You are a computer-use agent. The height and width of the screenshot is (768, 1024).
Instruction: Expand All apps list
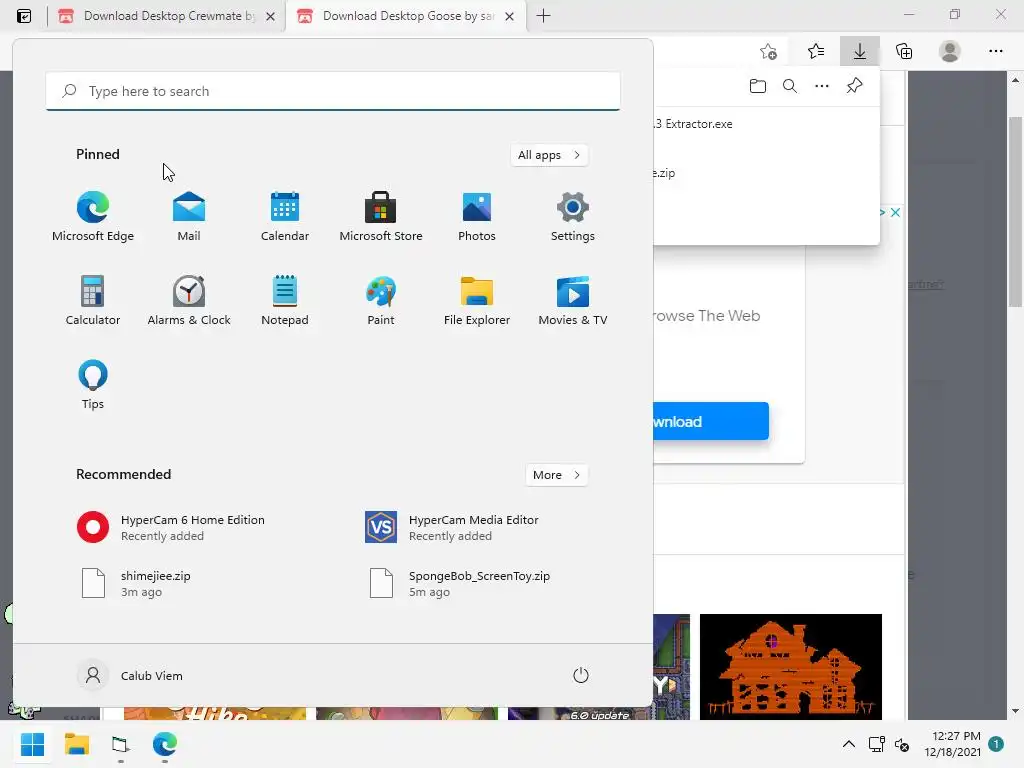[549, 155]
